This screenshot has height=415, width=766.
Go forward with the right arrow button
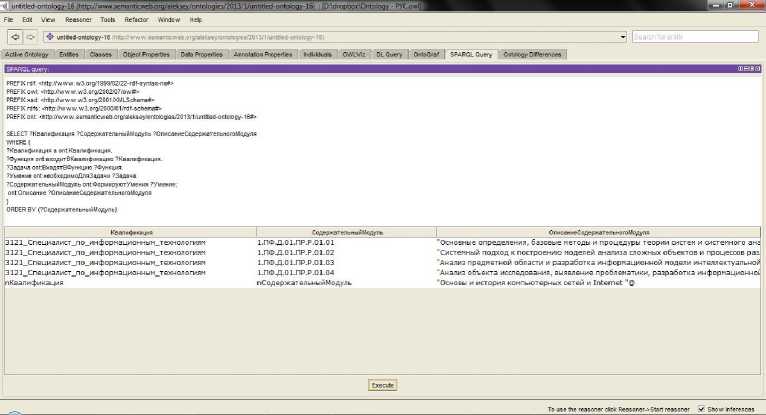[31, 37]
